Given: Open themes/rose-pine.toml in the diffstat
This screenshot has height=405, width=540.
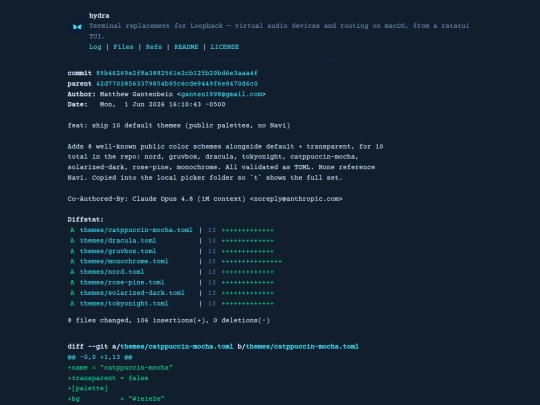Looking at the screenshot, I should 122,282.
